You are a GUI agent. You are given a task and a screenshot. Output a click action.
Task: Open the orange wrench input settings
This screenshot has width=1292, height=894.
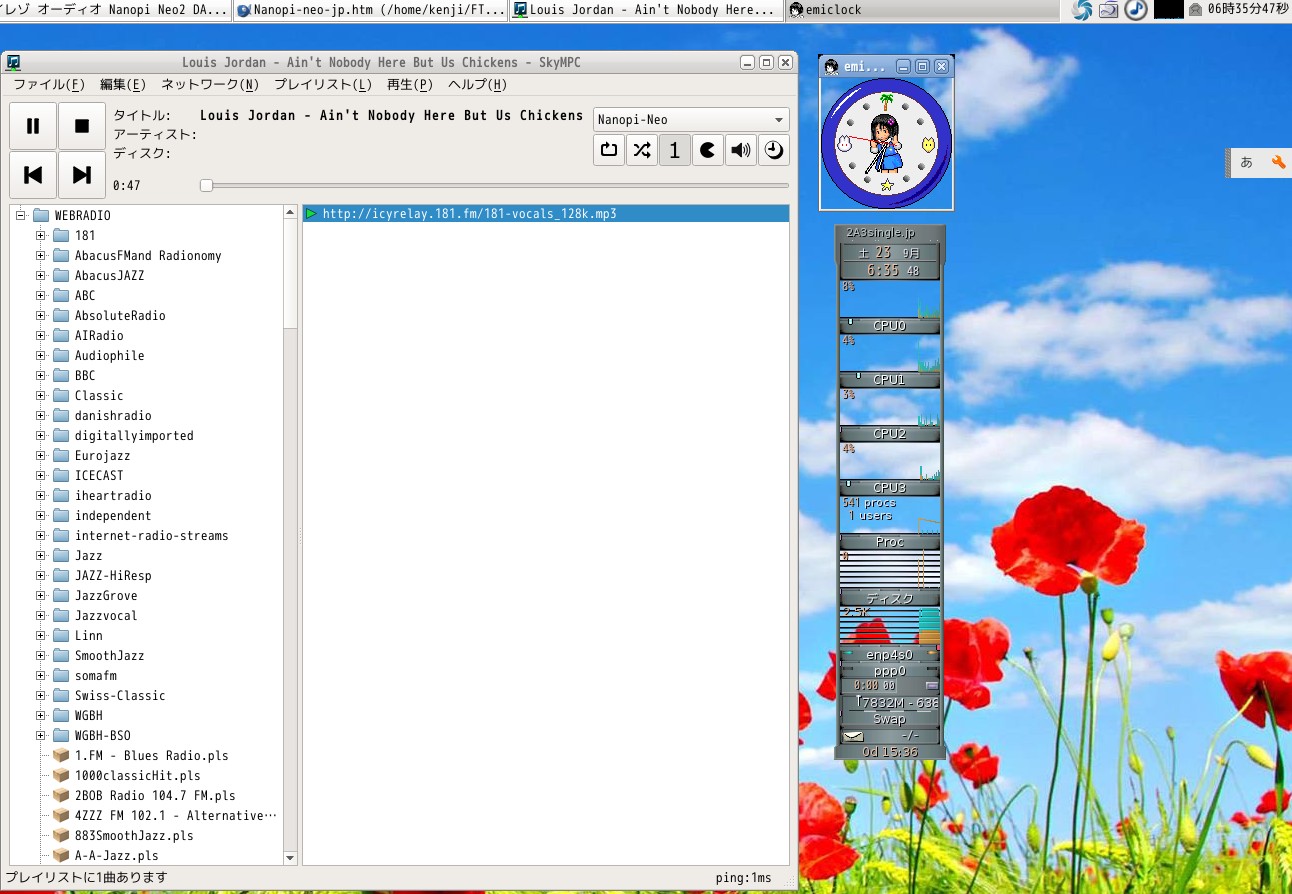click(1278, 162)
